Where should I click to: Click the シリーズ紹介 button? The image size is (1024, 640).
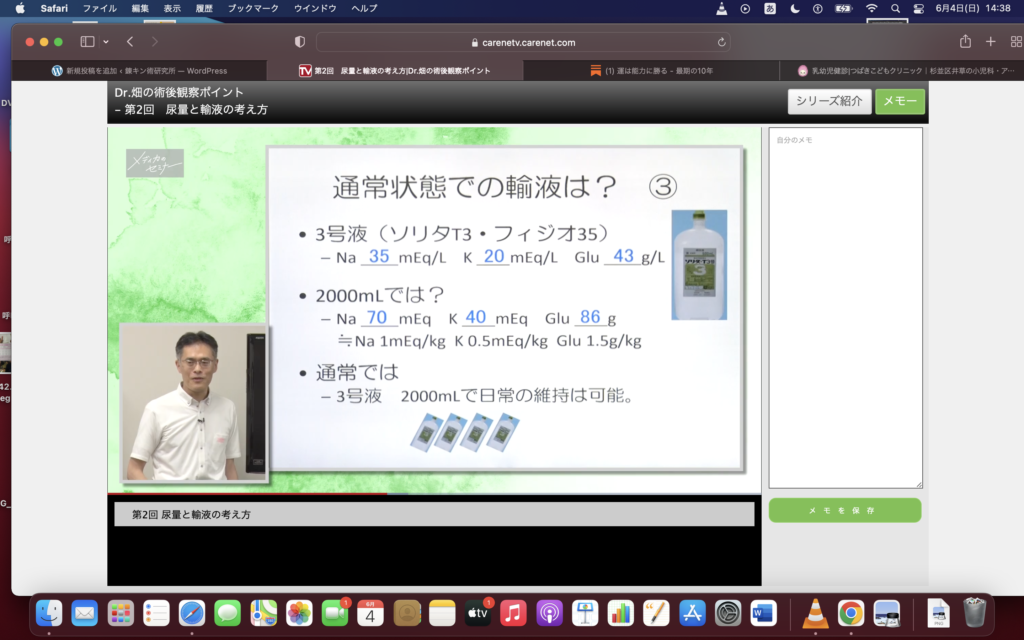(x=828, y=100)
